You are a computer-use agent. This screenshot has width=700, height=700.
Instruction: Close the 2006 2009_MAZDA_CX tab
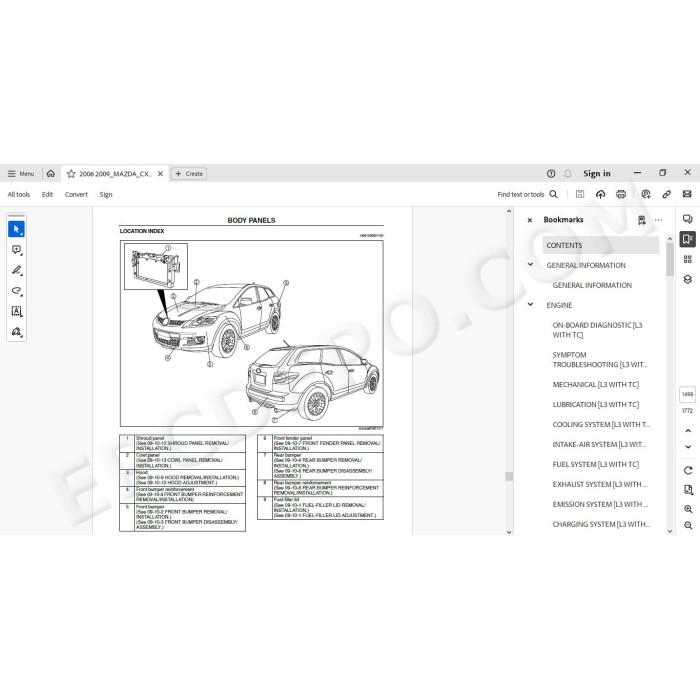pyautogui.click(x=160, y=174)
